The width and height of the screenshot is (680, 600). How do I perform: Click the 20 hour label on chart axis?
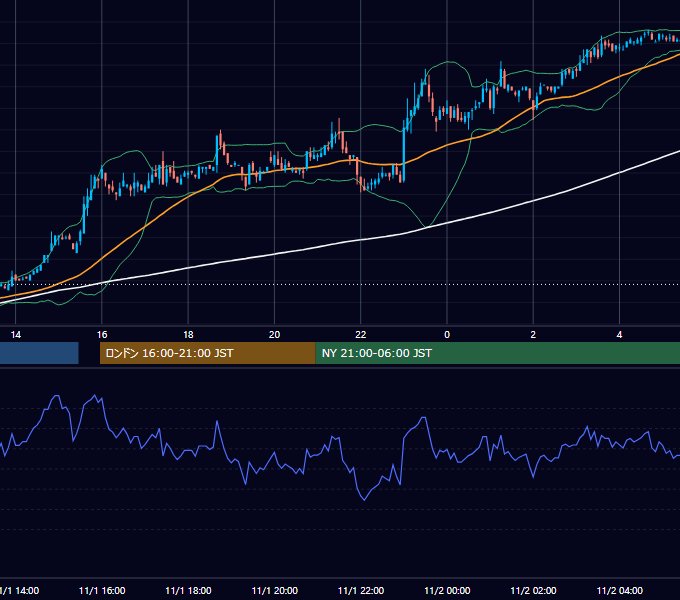click(x=275, y=335)
